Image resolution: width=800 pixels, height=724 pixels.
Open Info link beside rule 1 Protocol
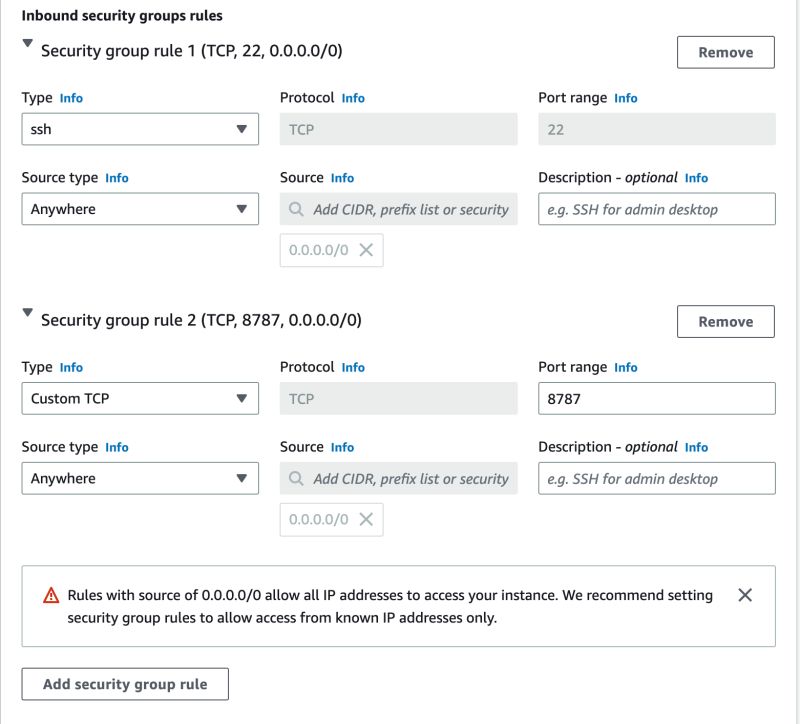coord(353,98)
